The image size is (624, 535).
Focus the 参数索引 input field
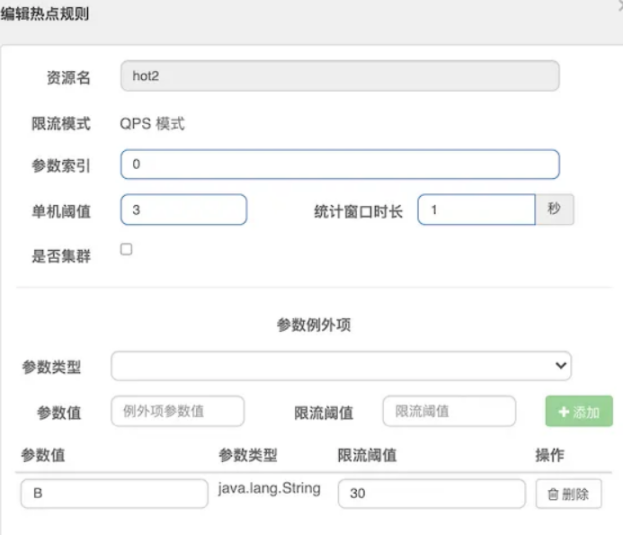click(x=340, y=164)
